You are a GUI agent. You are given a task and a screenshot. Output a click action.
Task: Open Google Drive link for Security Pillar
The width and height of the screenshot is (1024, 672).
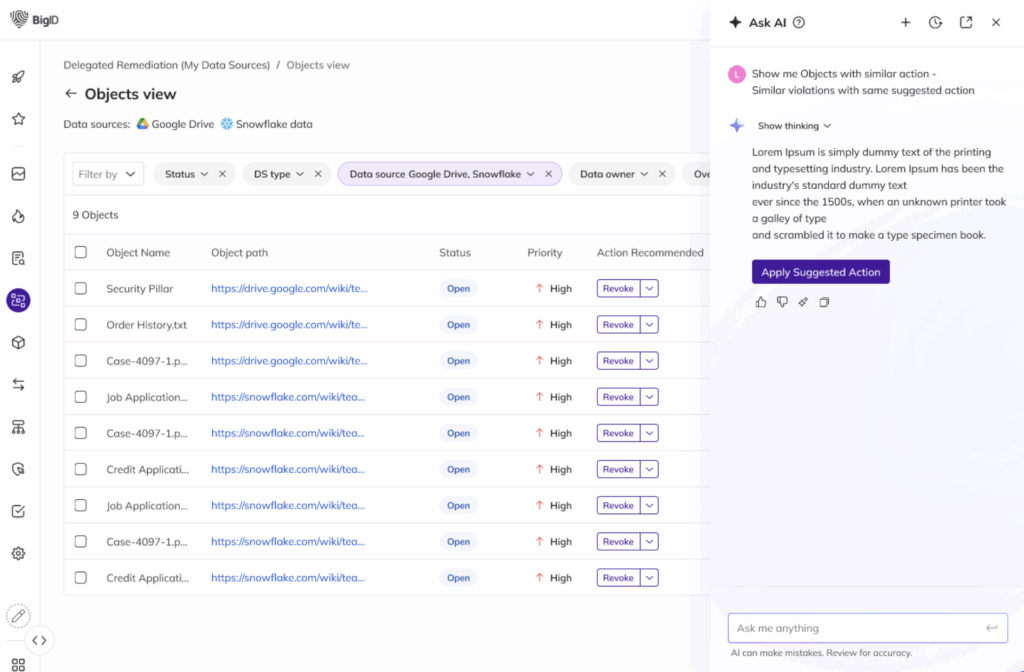click(x=289, y=289)
